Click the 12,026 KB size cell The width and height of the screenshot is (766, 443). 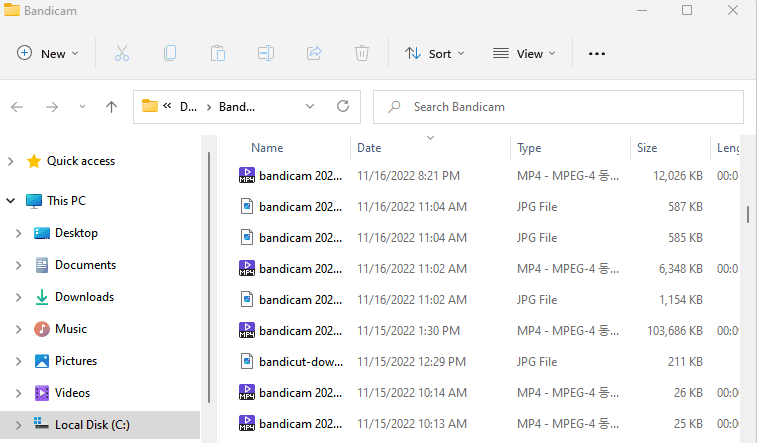click(x=678, y=175)
